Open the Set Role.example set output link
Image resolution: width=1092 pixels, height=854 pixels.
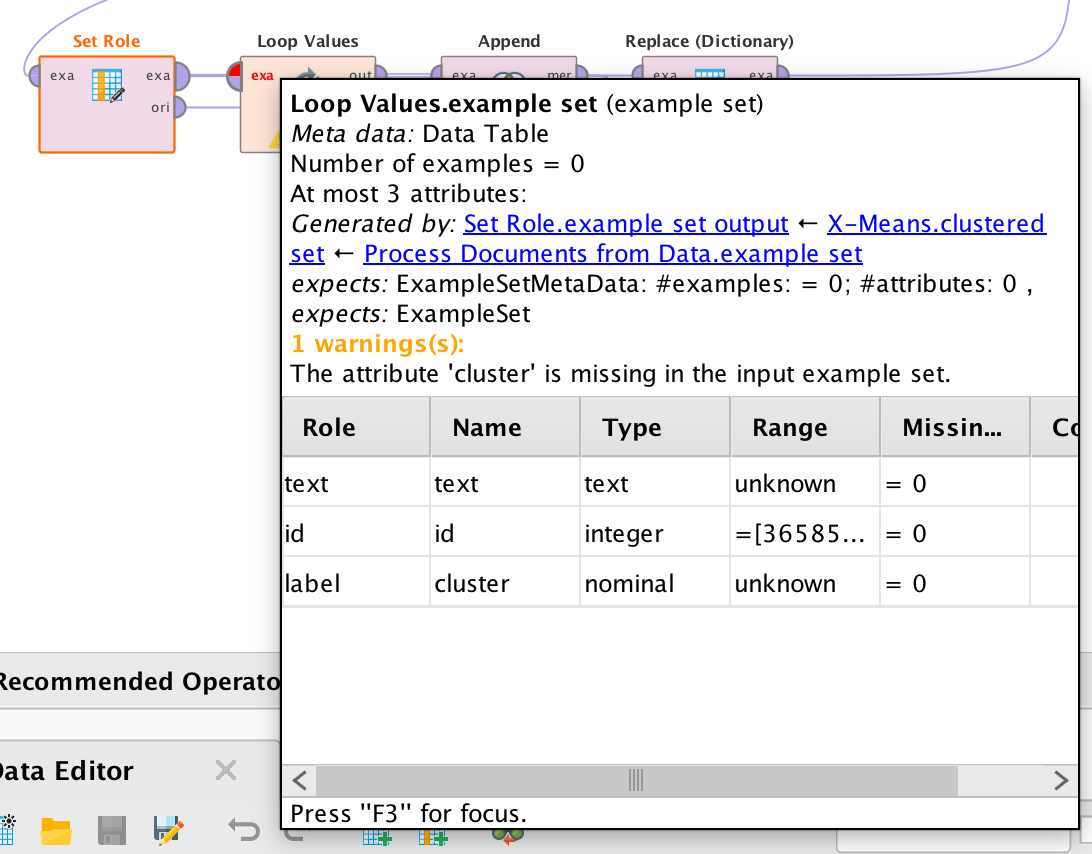click(625, 224)
